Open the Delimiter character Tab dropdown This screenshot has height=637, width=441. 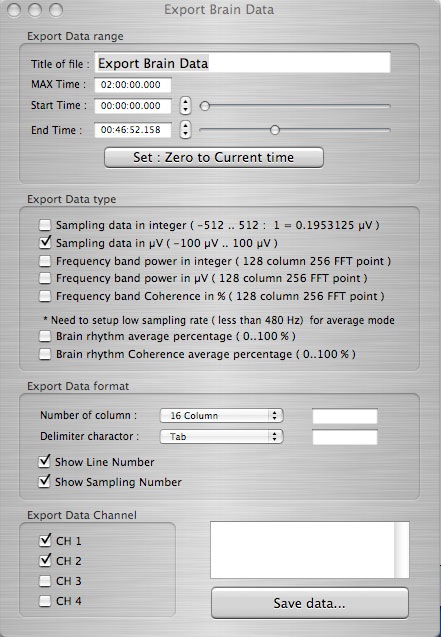tap(222, 437)
